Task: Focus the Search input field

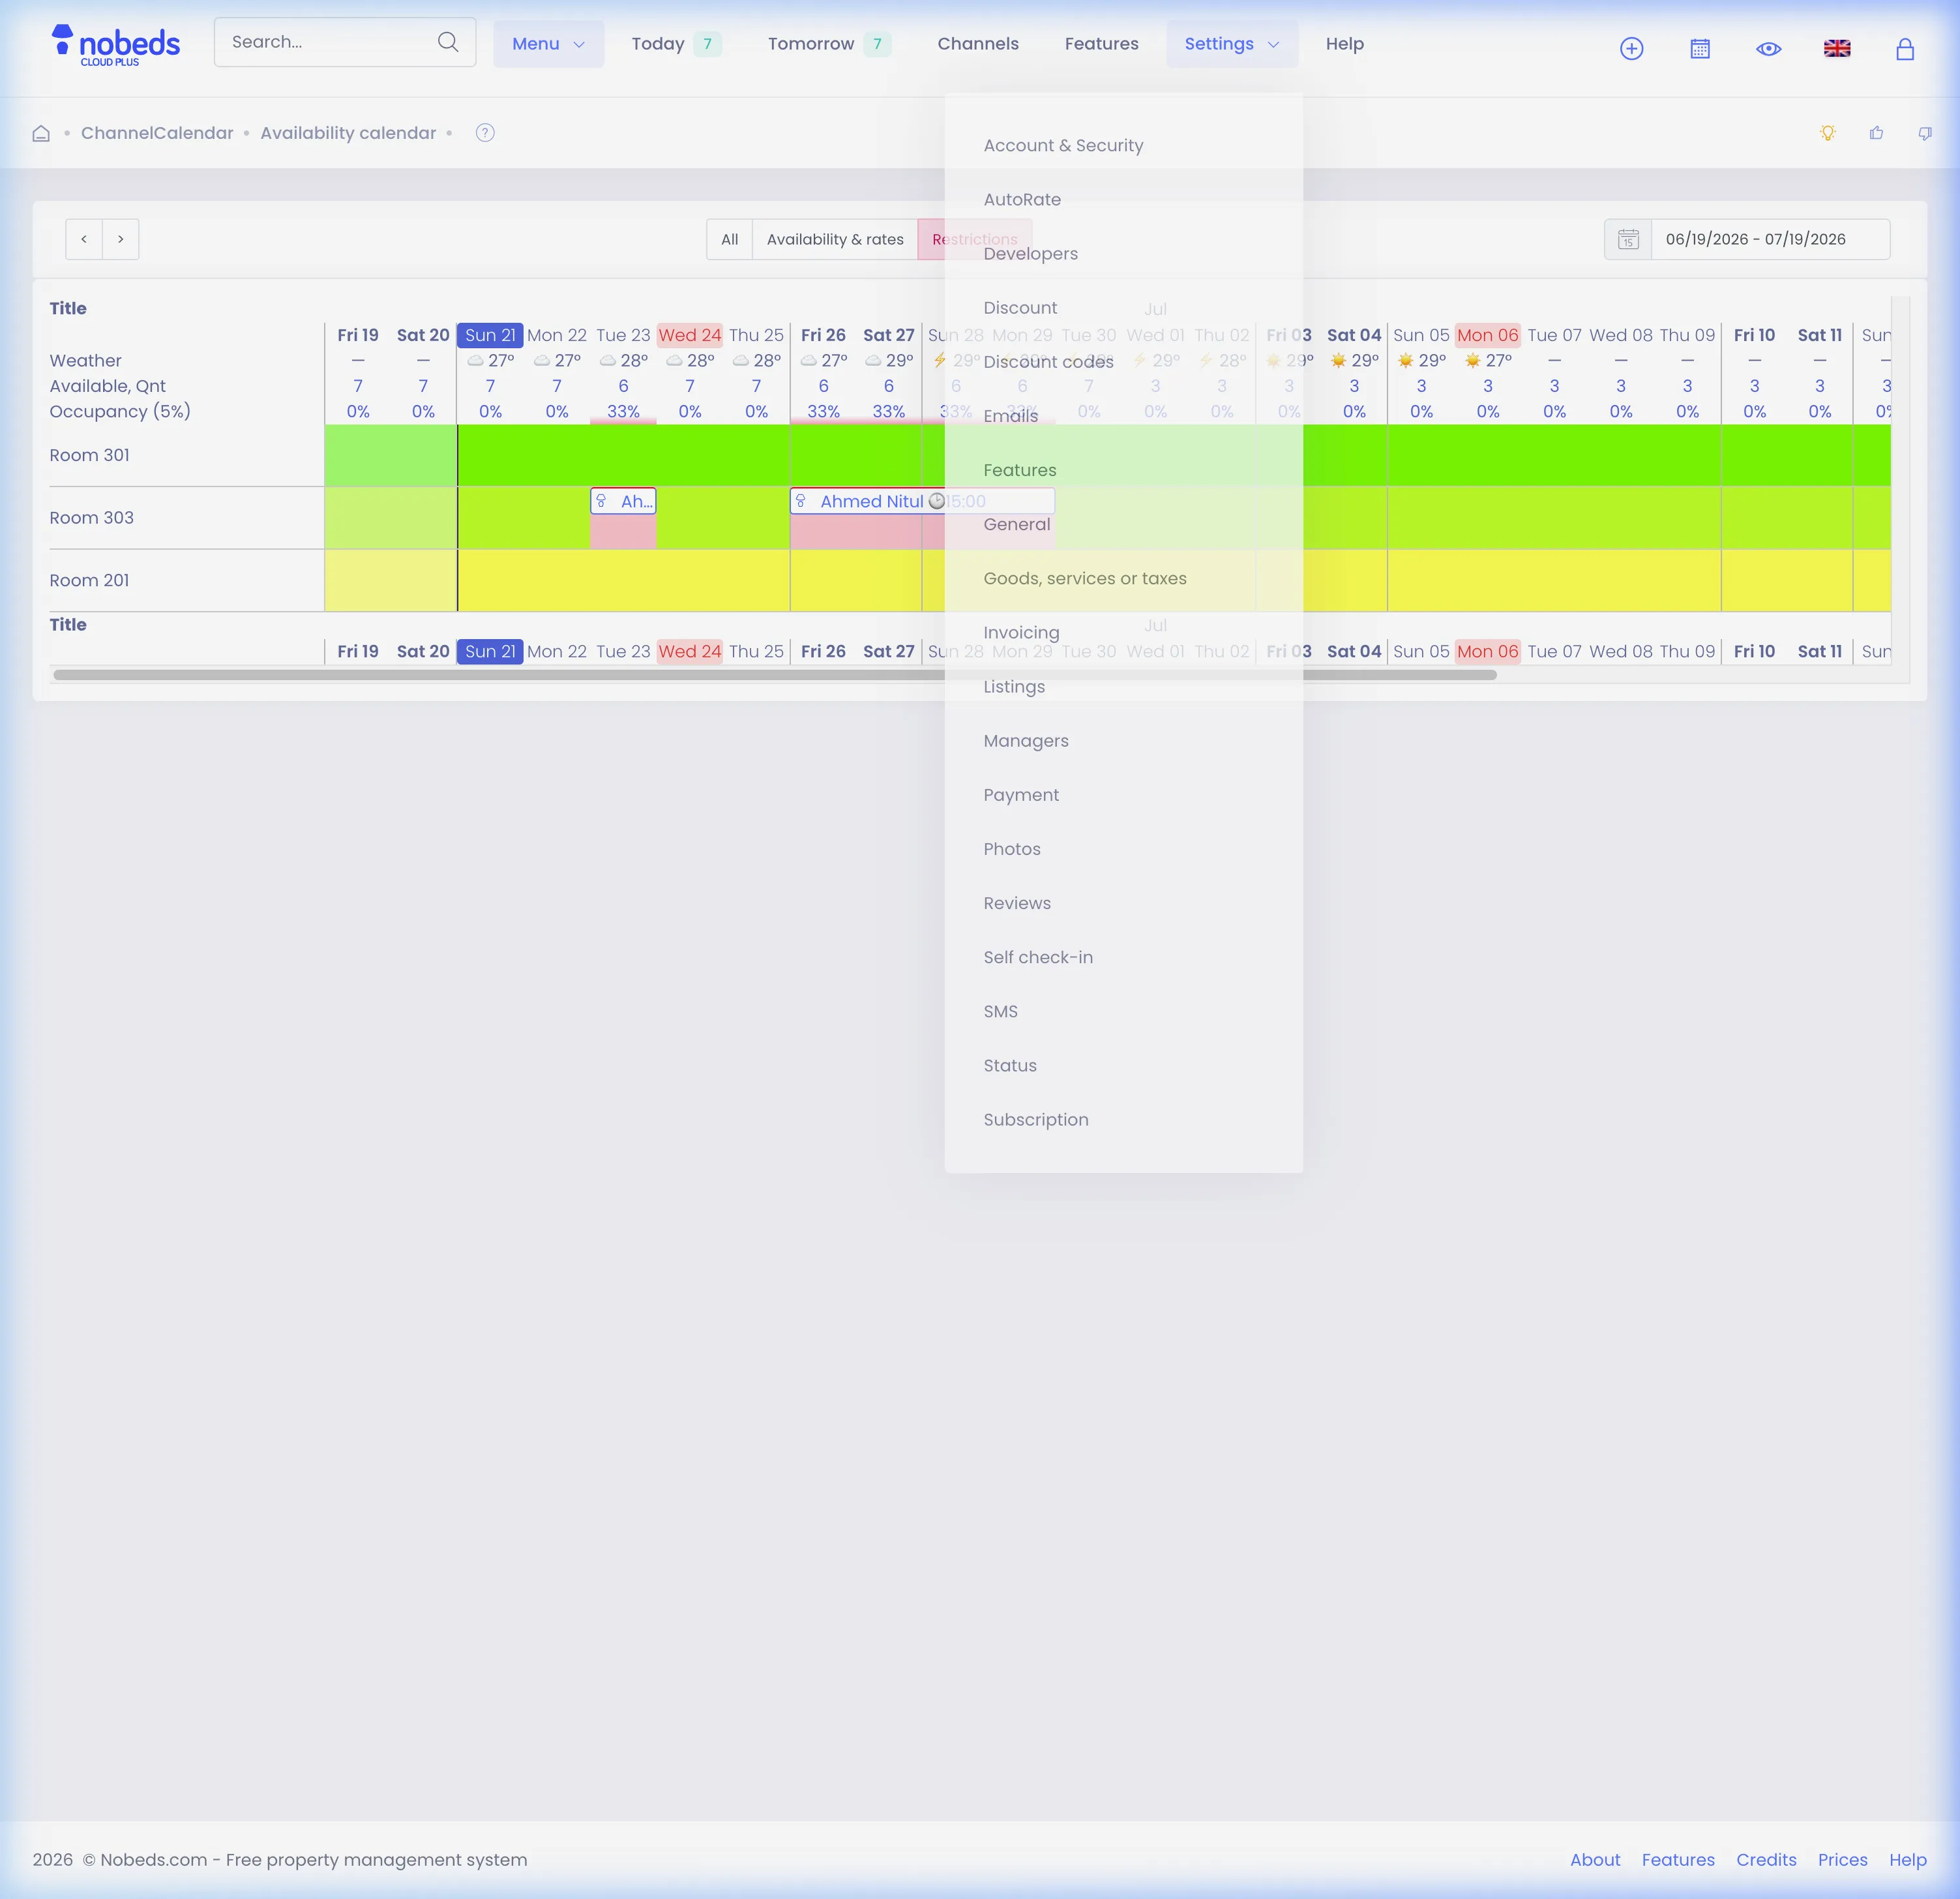Action: click(345, 42)
